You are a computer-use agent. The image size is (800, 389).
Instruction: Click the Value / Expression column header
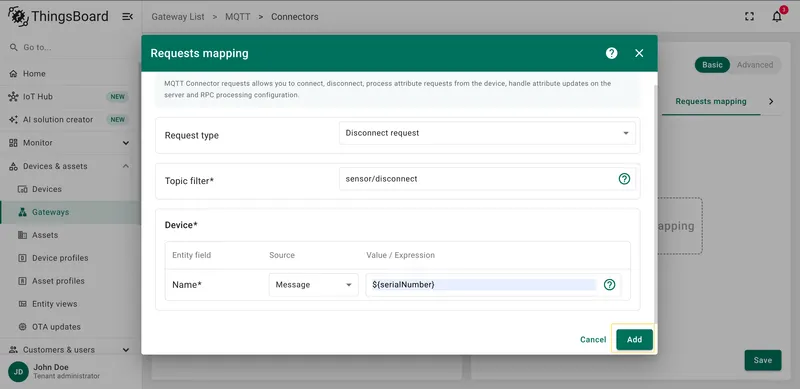point(401,255)
